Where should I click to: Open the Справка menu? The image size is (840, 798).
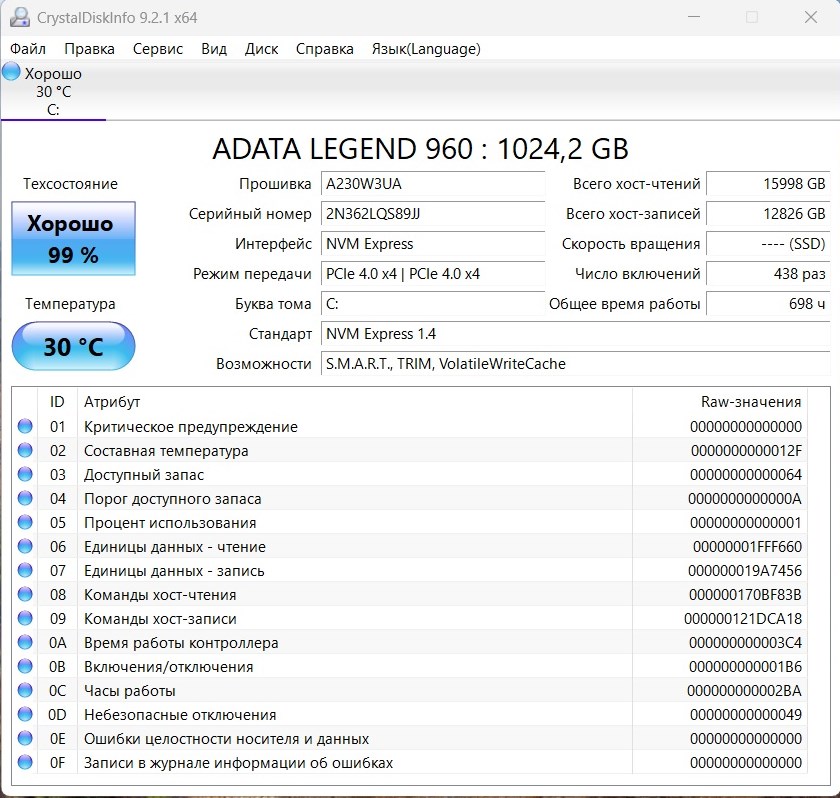tap(324, 49)
